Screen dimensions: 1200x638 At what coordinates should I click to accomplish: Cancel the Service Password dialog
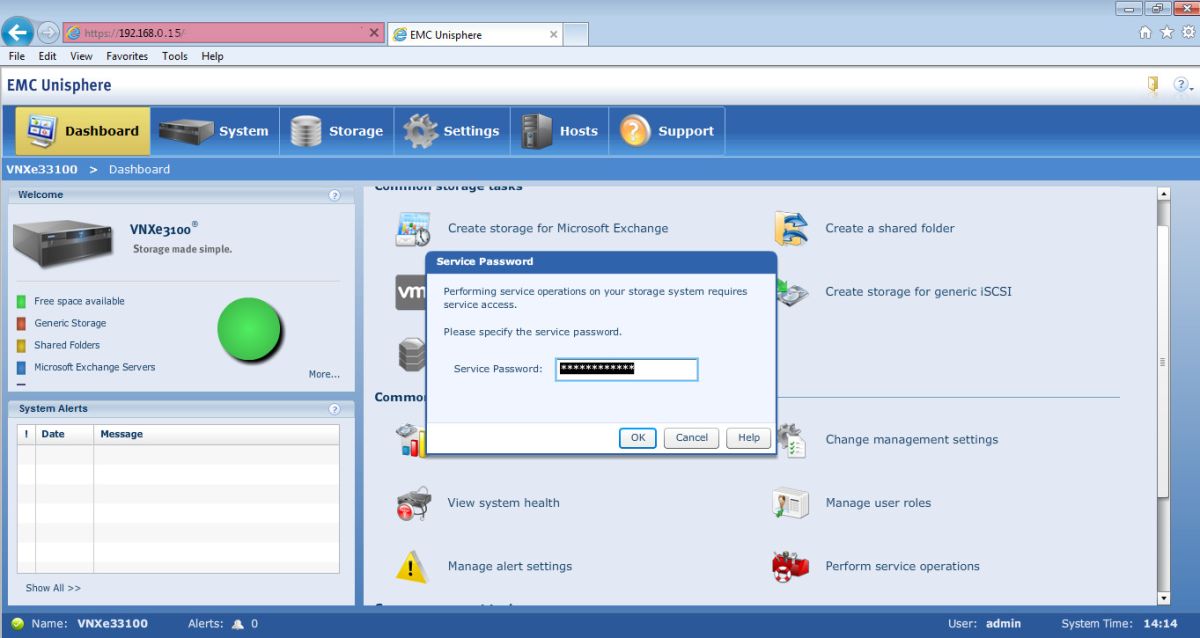coord(691,438)
